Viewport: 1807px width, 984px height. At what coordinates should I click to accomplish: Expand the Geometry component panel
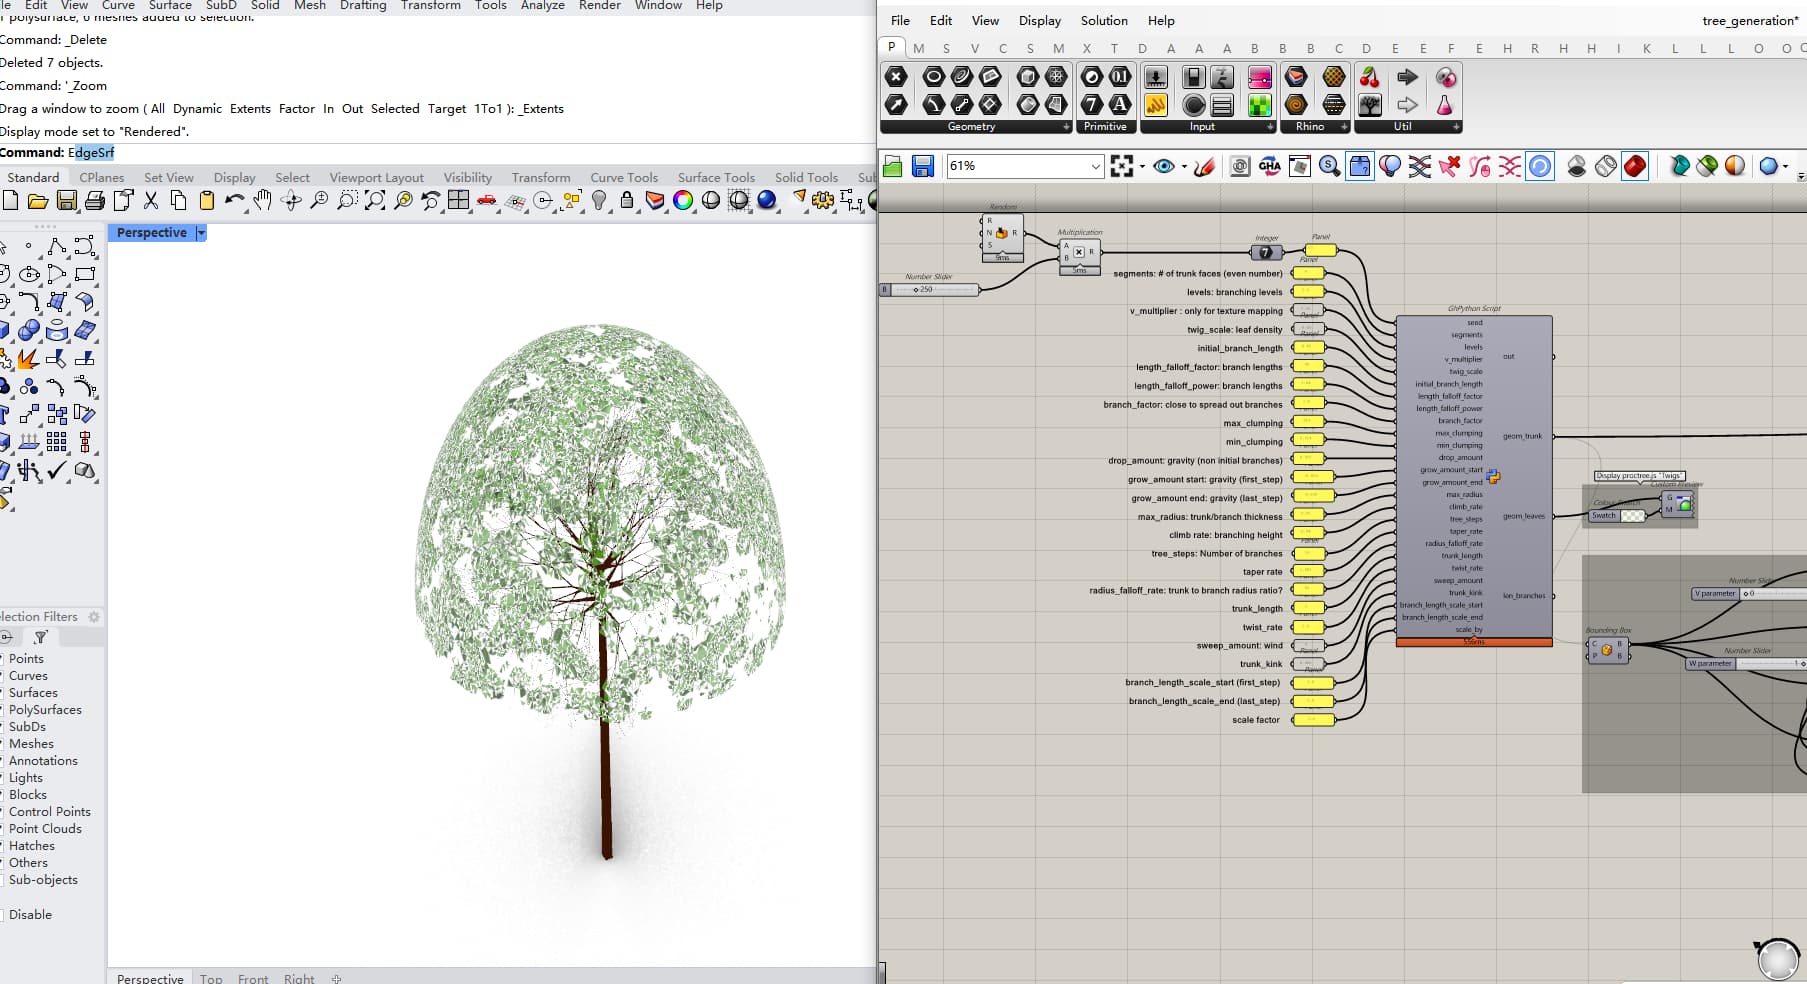point(1066,127)
